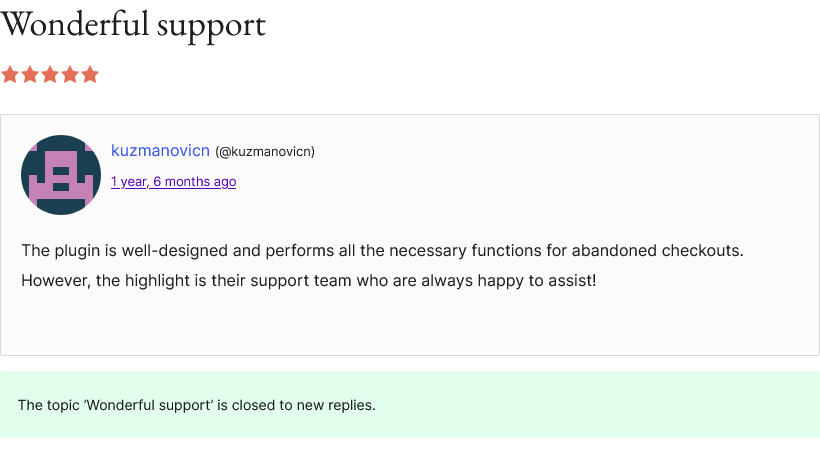The height and width of the screenshot is (458, 820).
Task: Click the fourth rating star
Action: pos(70,75)
